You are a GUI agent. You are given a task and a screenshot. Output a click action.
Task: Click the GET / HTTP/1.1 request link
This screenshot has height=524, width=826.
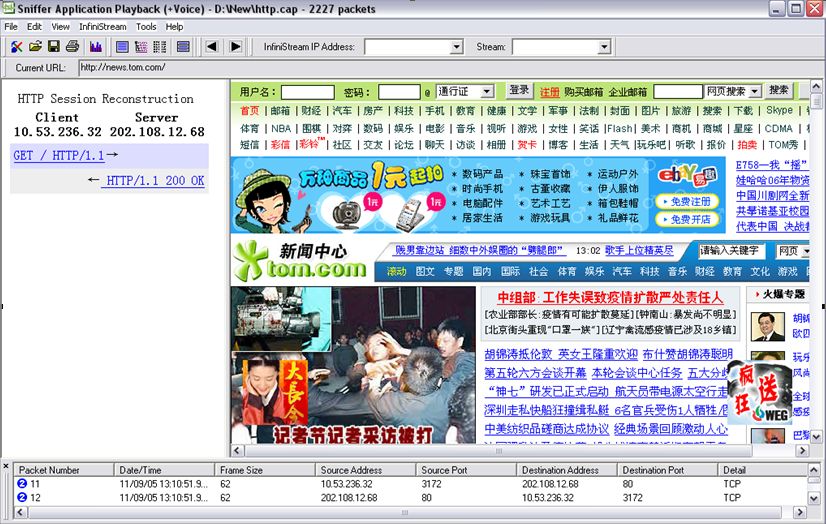[58, 155]
